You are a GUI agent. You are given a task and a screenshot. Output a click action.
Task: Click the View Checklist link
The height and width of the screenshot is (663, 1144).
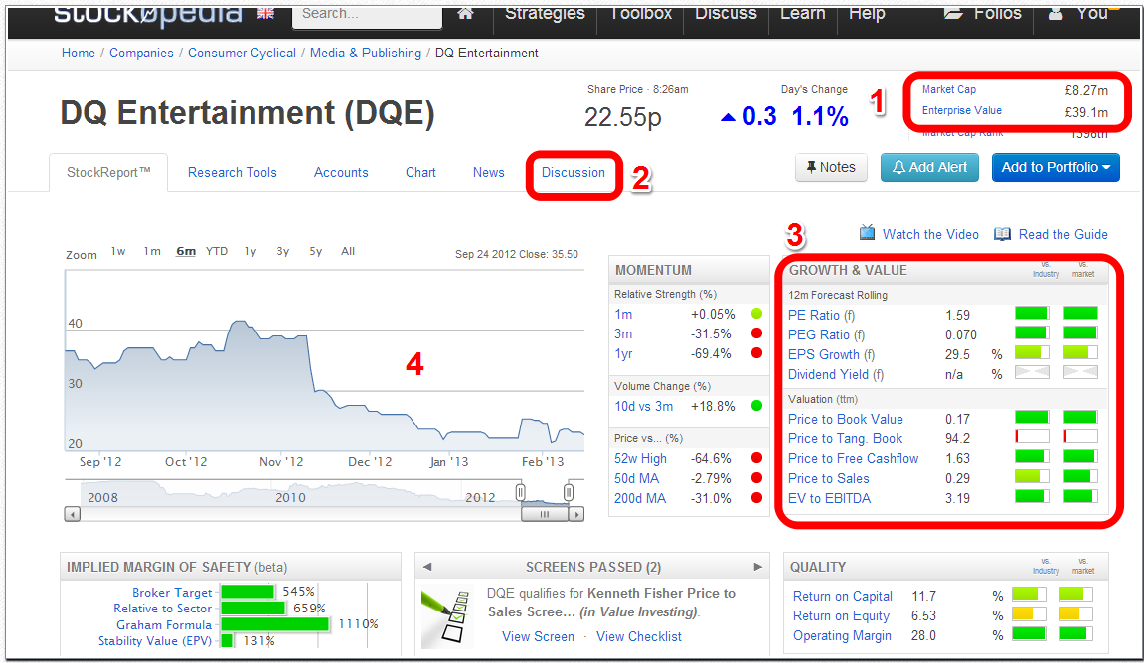click(639, 636)
